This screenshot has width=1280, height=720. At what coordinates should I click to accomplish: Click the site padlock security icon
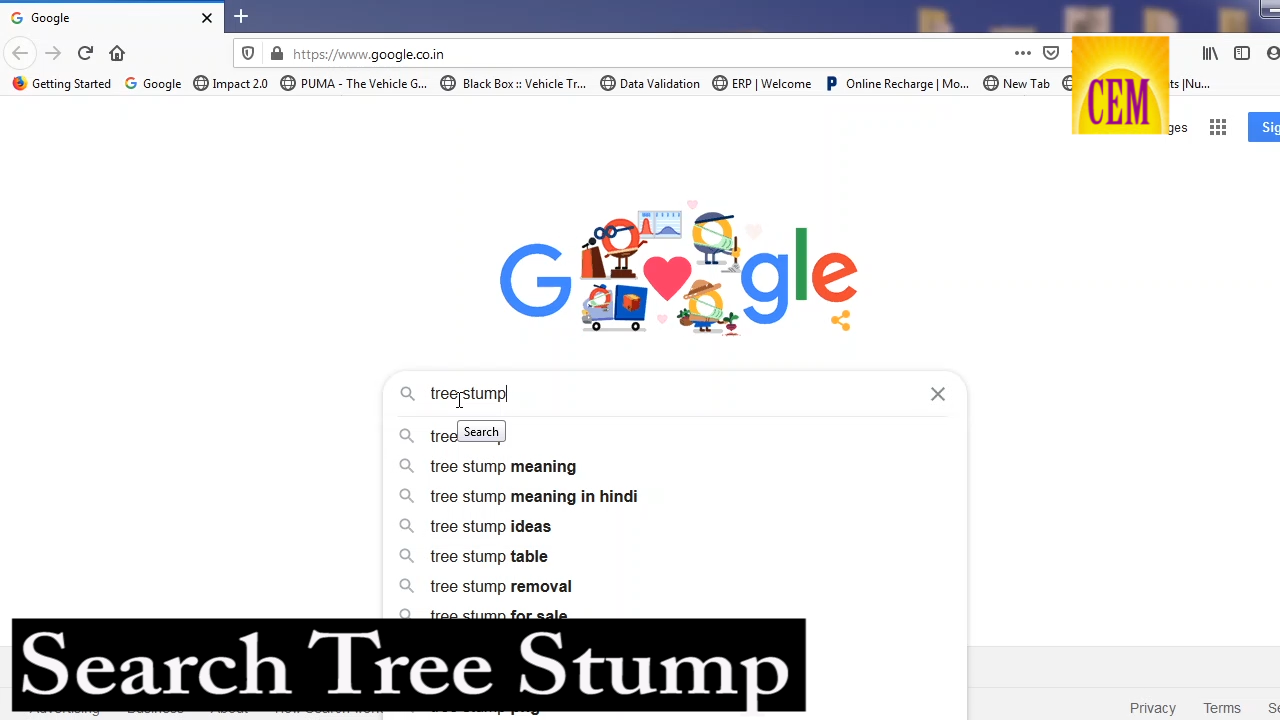(276, 54)
